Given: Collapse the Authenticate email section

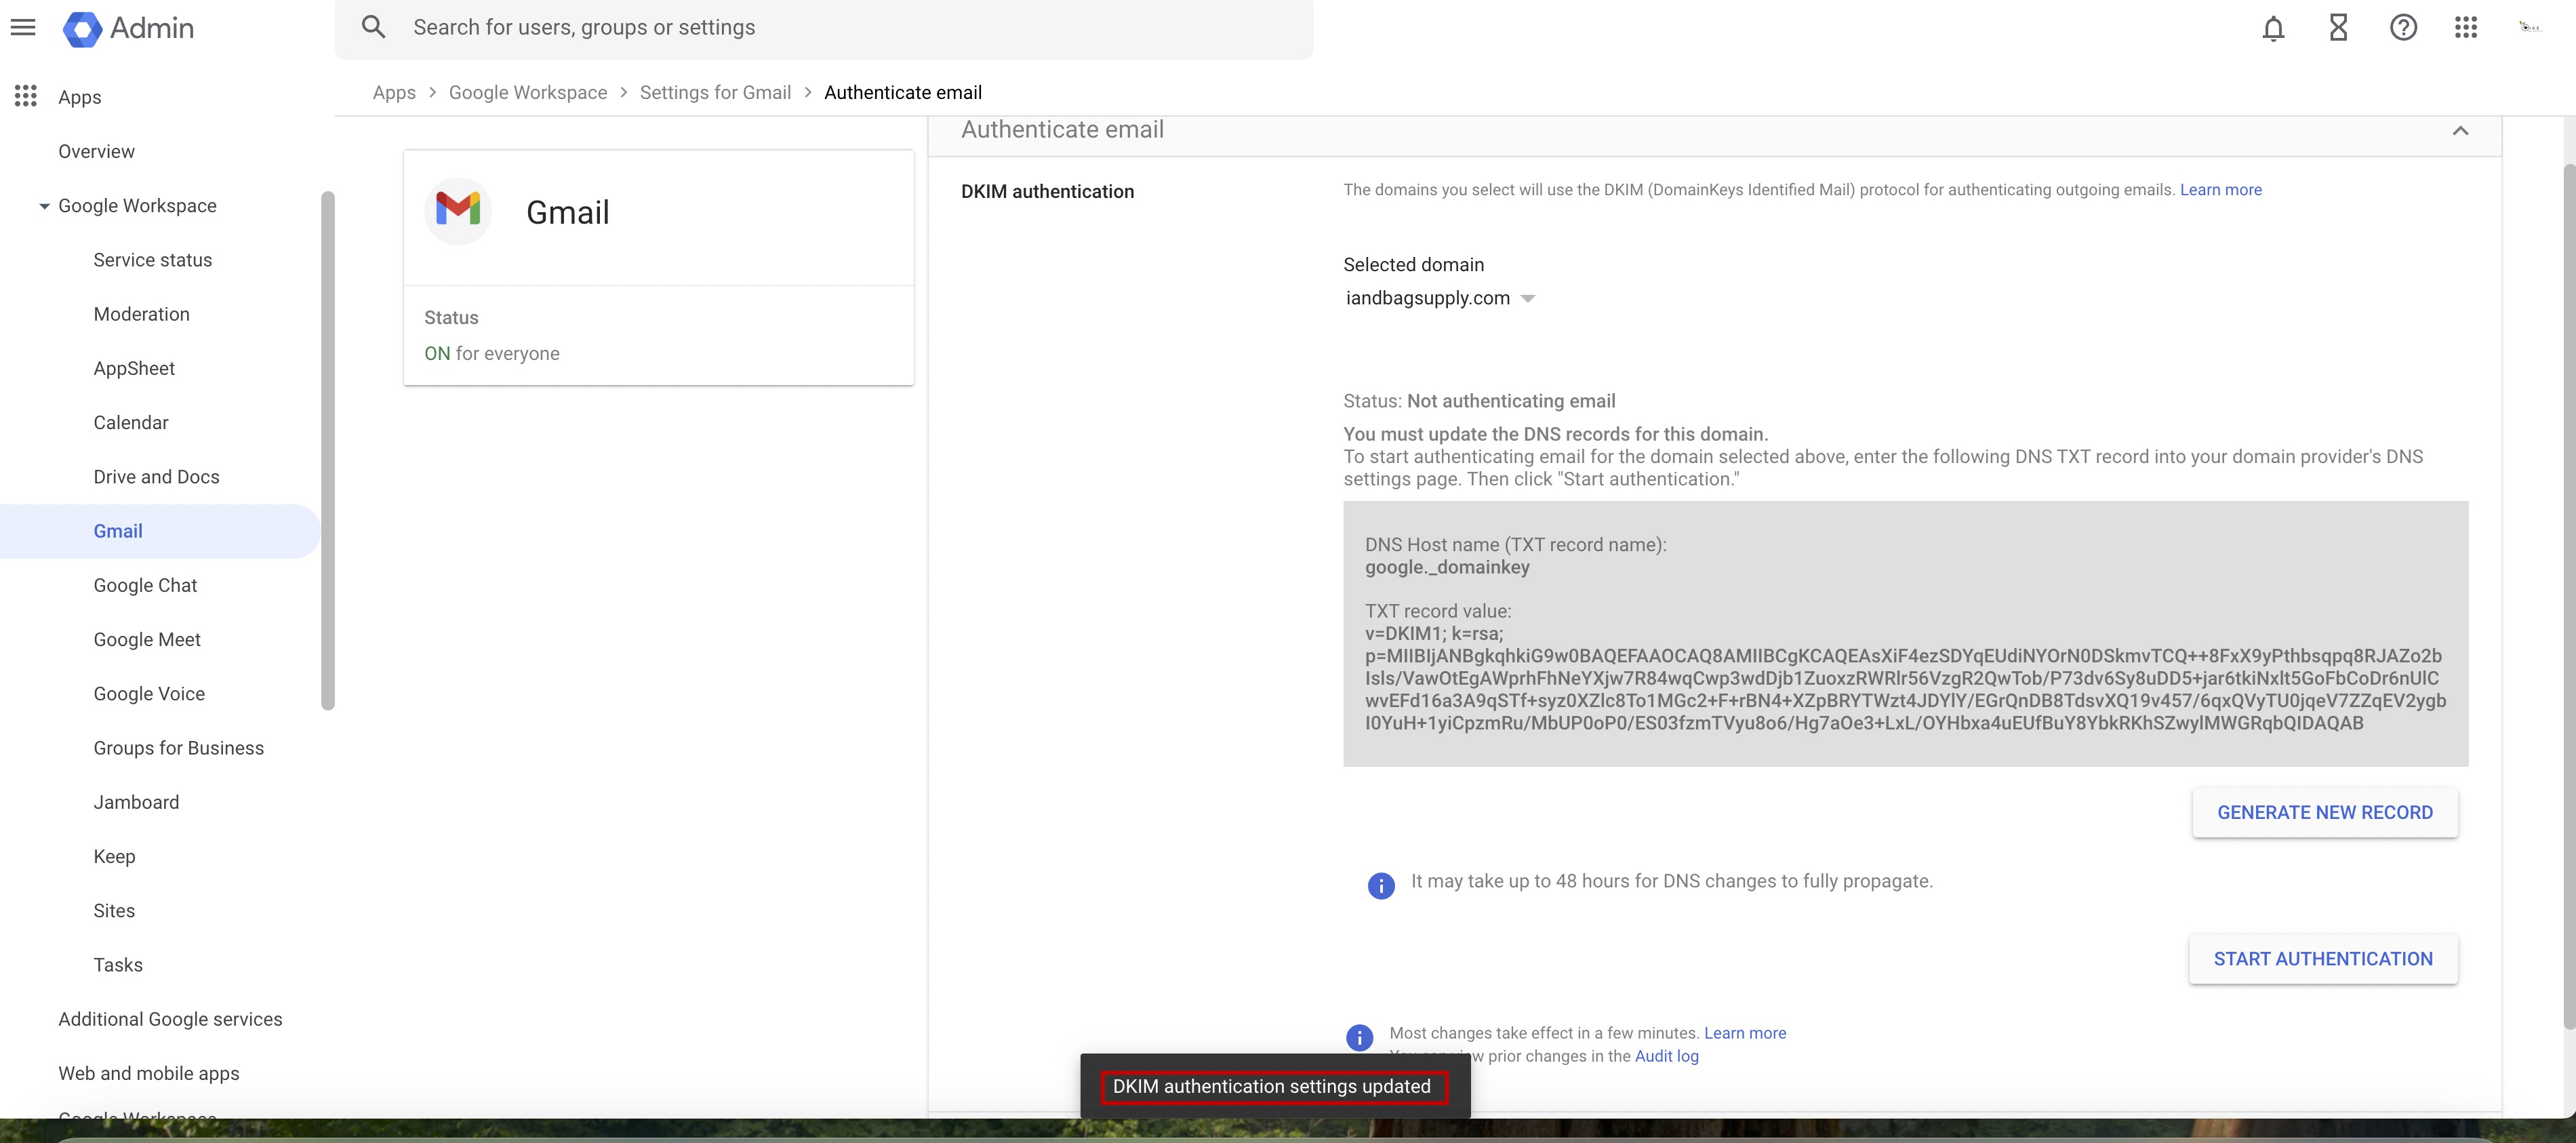Looking at the screenshot, I should (x=2460, y=131).
